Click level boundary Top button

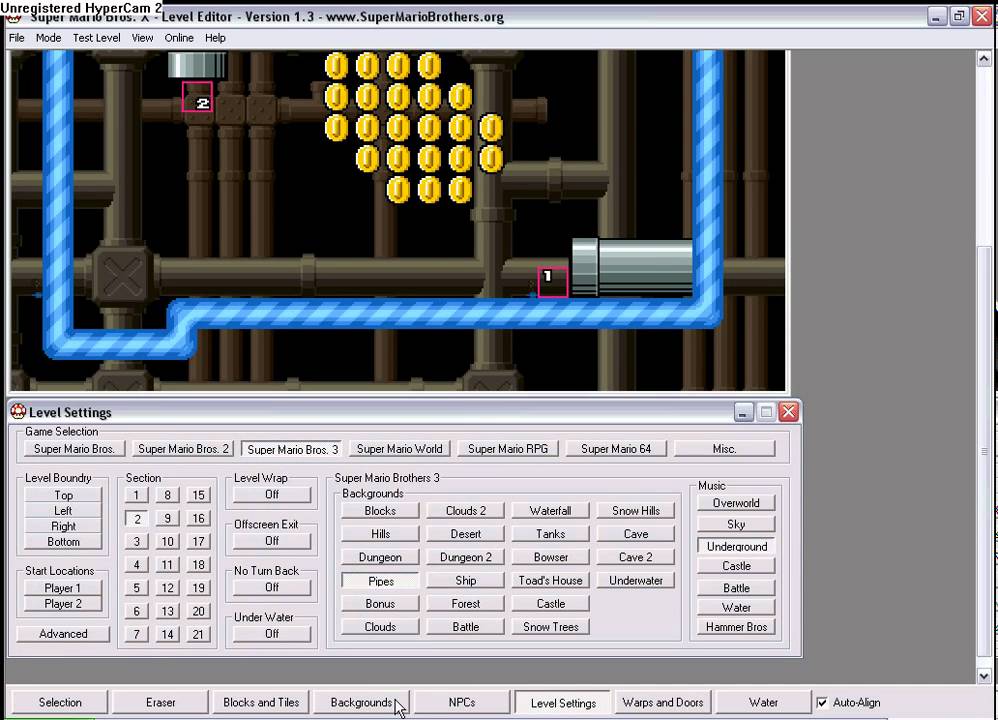[x=63, y=495]
